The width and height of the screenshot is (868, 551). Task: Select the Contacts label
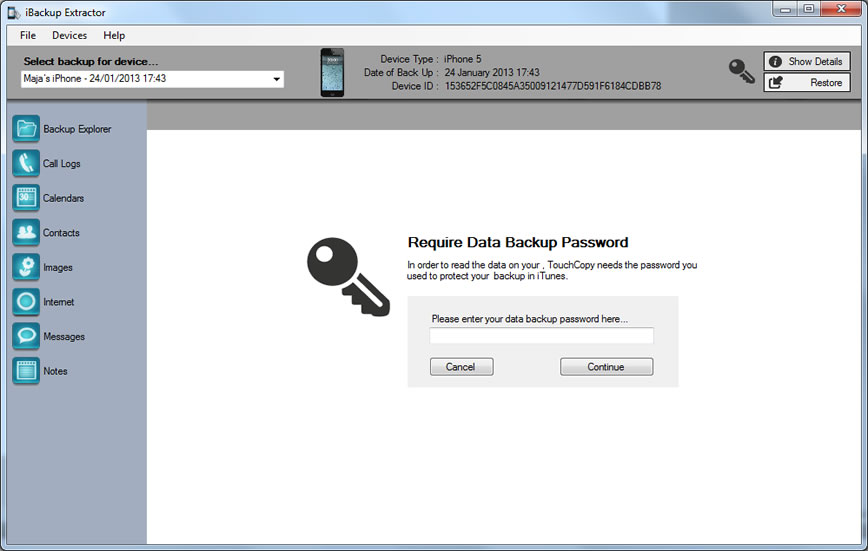coord(61,233)
